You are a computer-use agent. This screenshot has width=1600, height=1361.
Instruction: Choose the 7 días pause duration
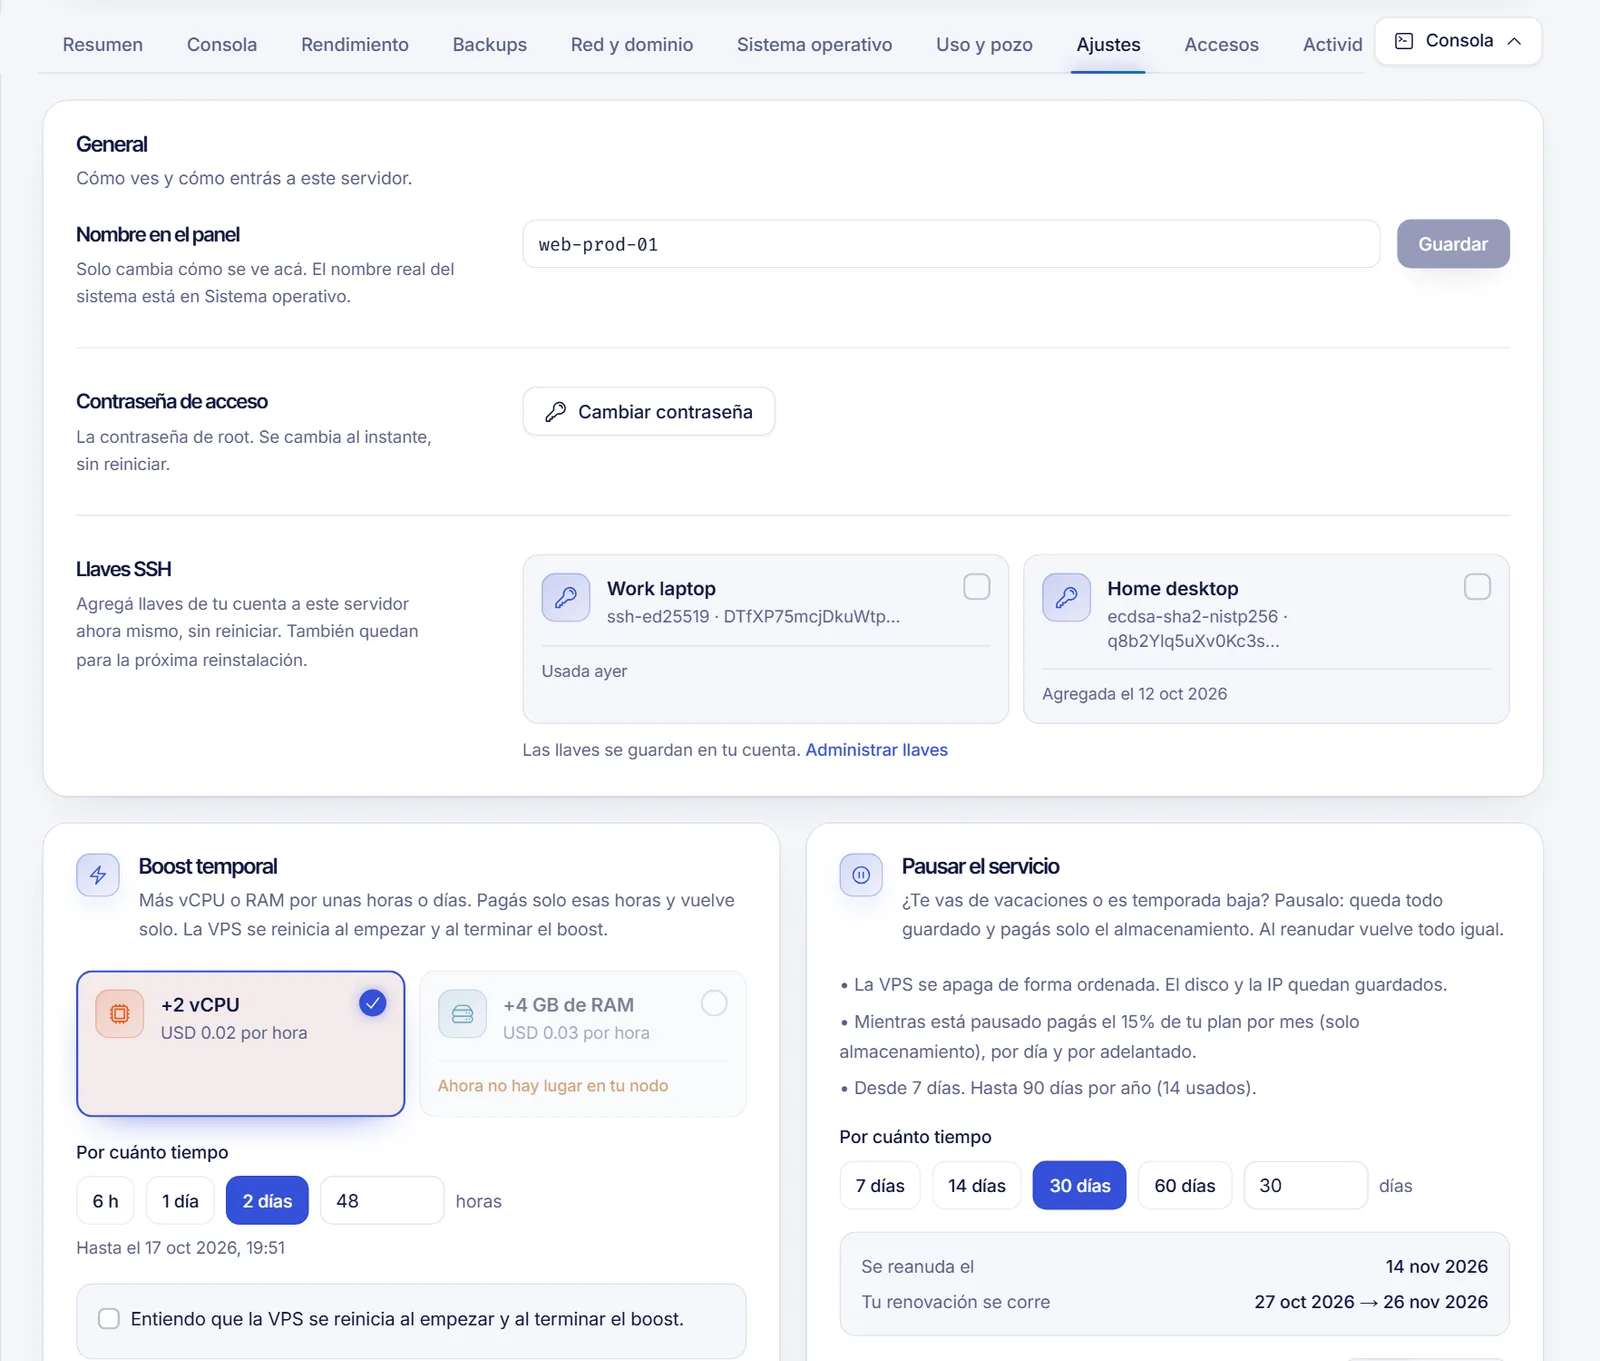coord(880,1185)
